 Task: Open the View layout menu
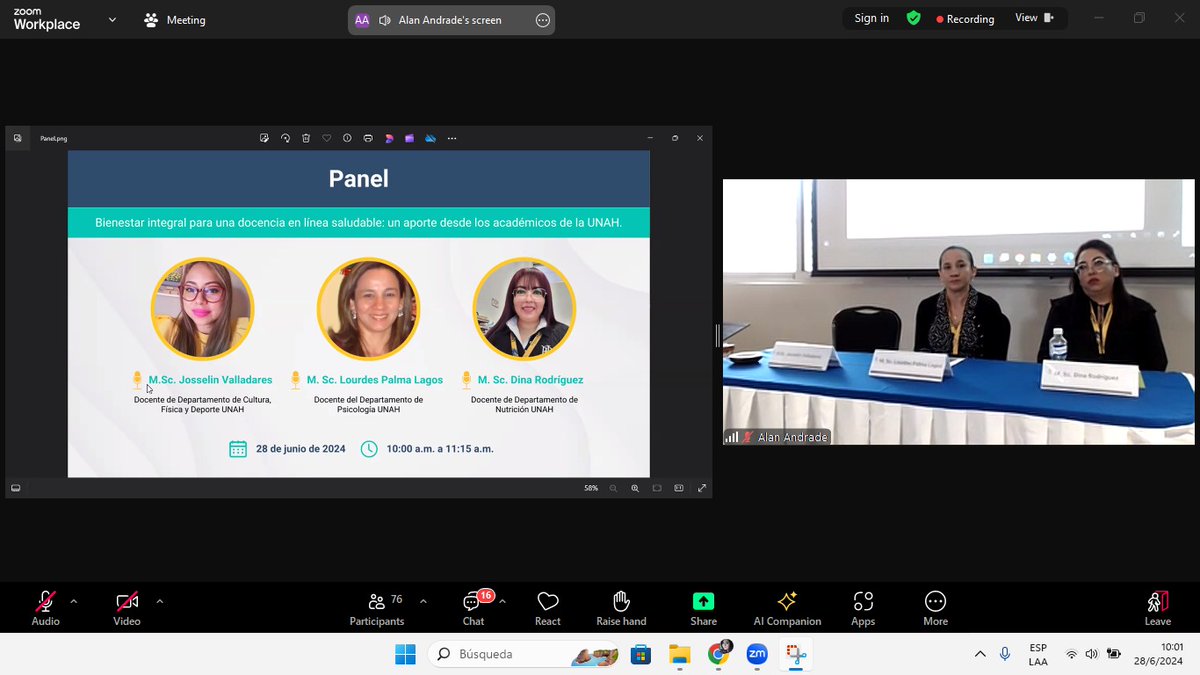pos(1034,18)
